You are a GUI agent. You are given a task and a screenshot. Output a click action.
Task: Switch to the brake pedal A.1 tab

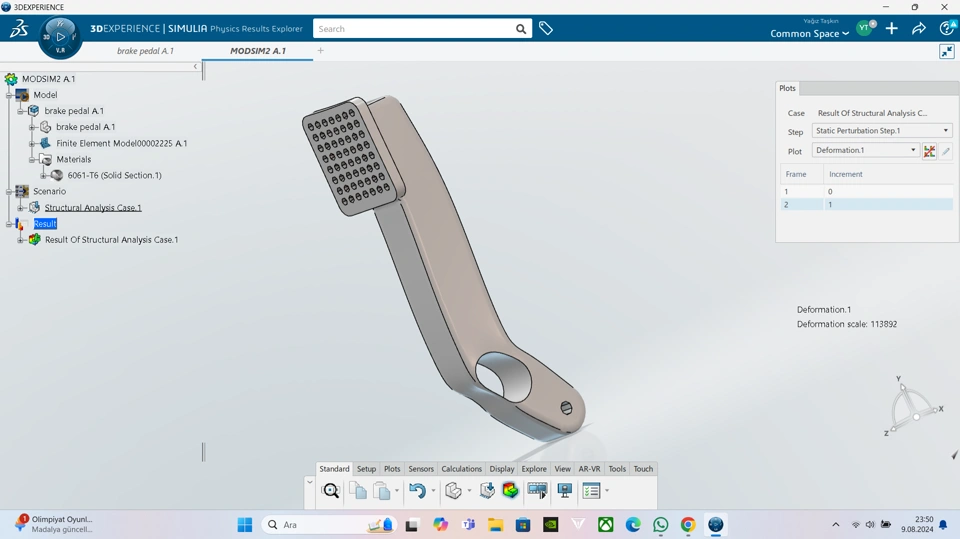tap(145, 51)
